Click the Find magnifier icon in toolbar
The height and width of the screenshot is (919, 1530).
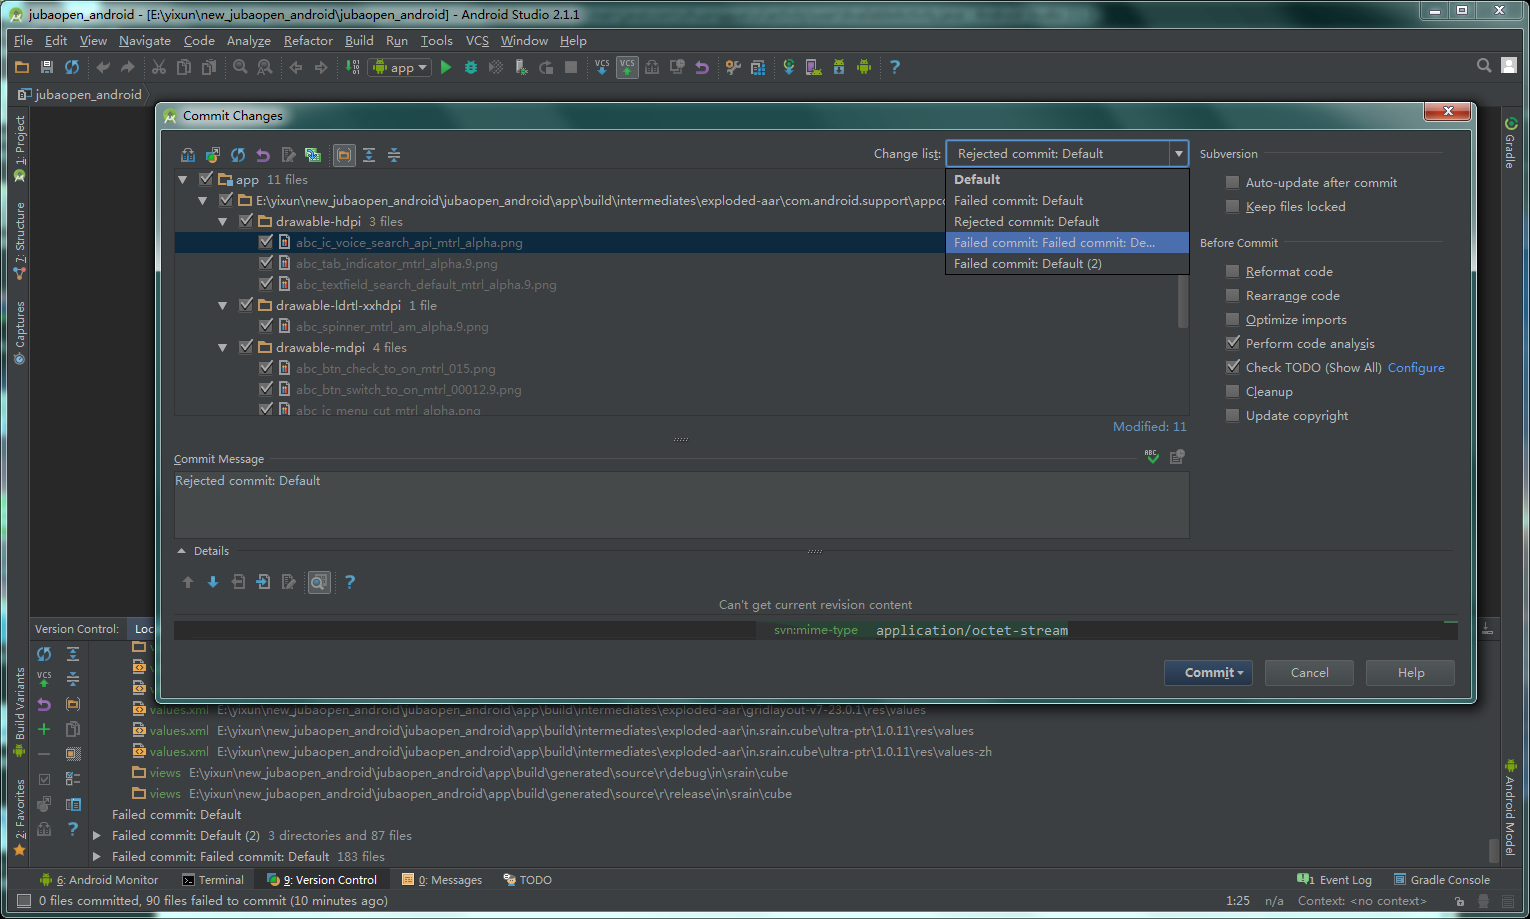(240, 67)
